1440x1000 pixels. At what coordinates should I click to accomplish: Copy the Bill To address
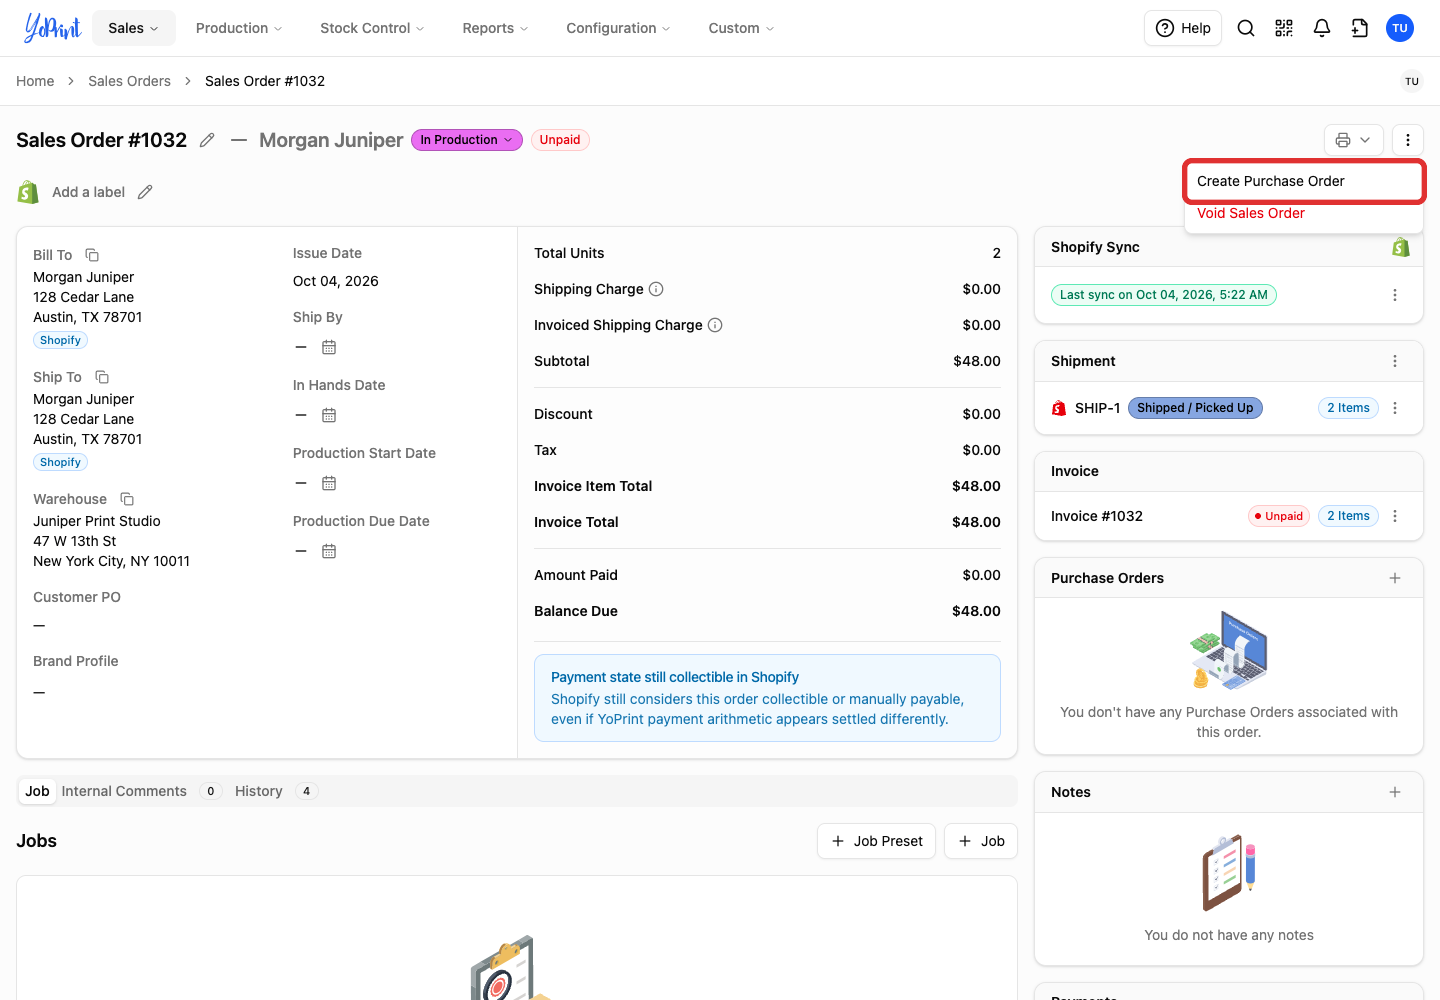92,255
